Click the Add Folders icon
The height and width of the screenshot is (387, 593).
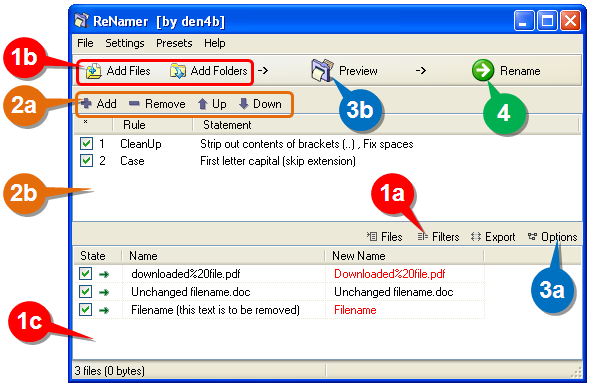[177, 71]
